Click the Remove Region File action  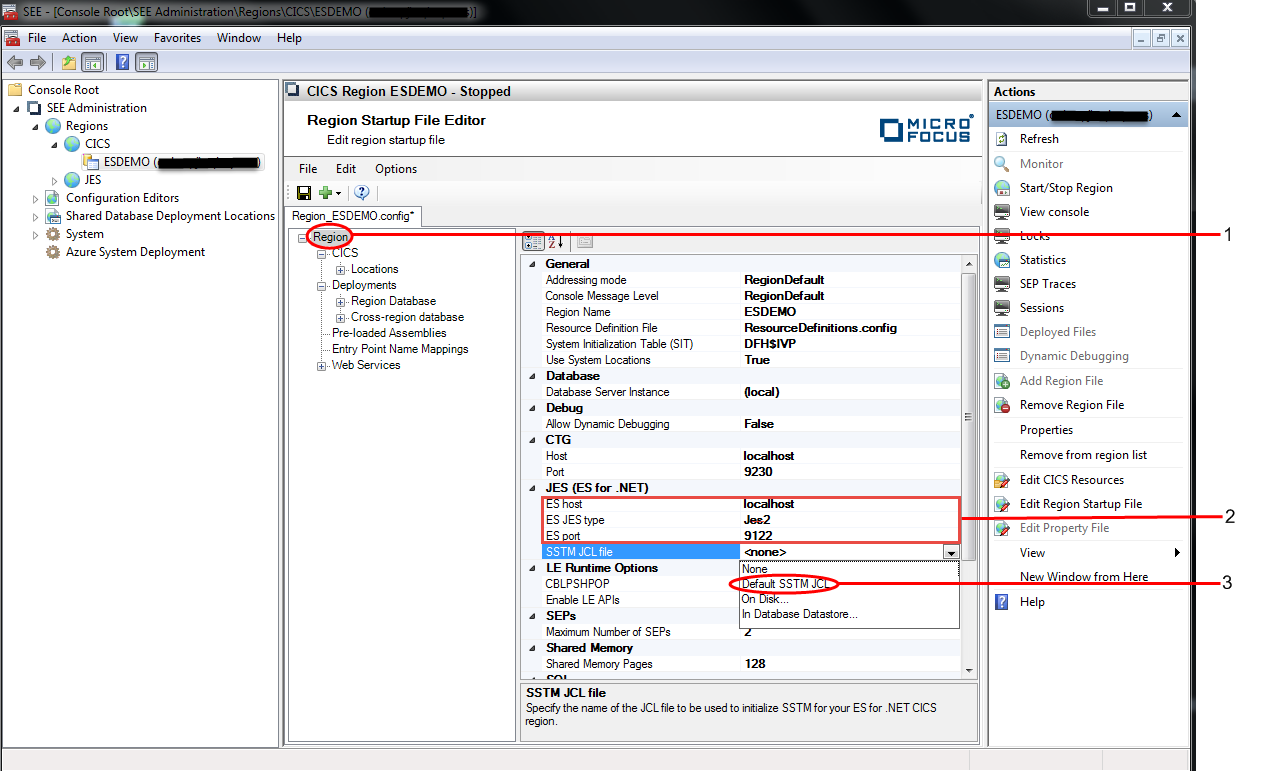tap(1071, 405)
